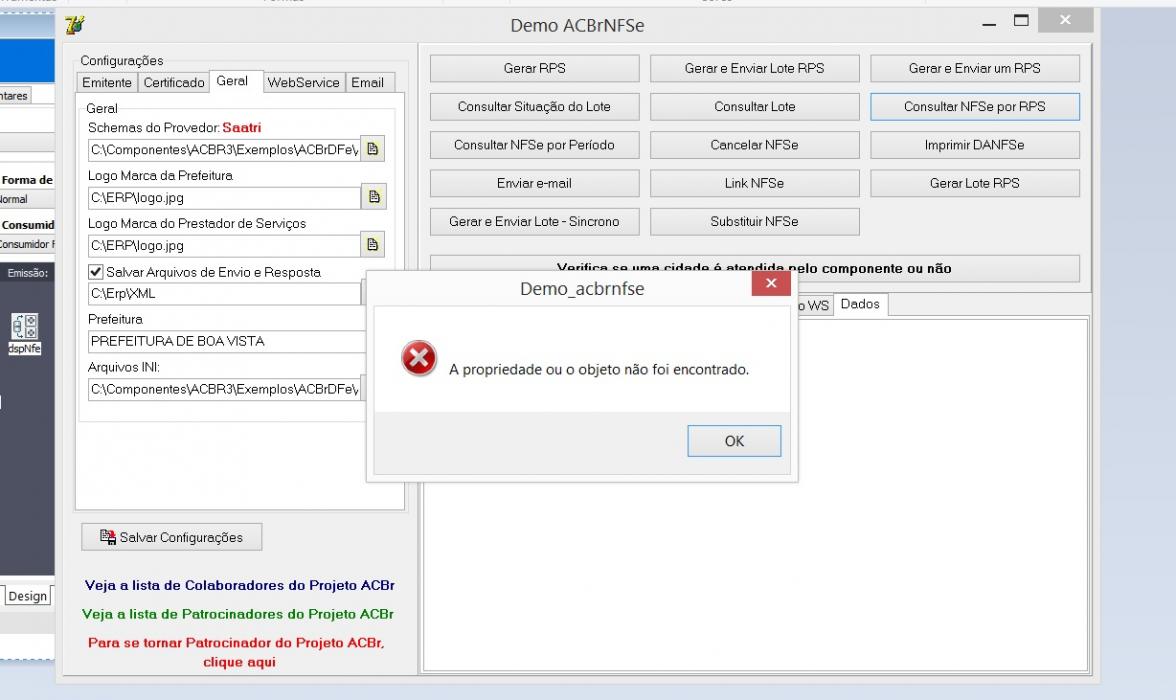This screenshot has height=700, width=1176.
Task: Click the Gerar RPS button
Action: [x=534, y=68]
